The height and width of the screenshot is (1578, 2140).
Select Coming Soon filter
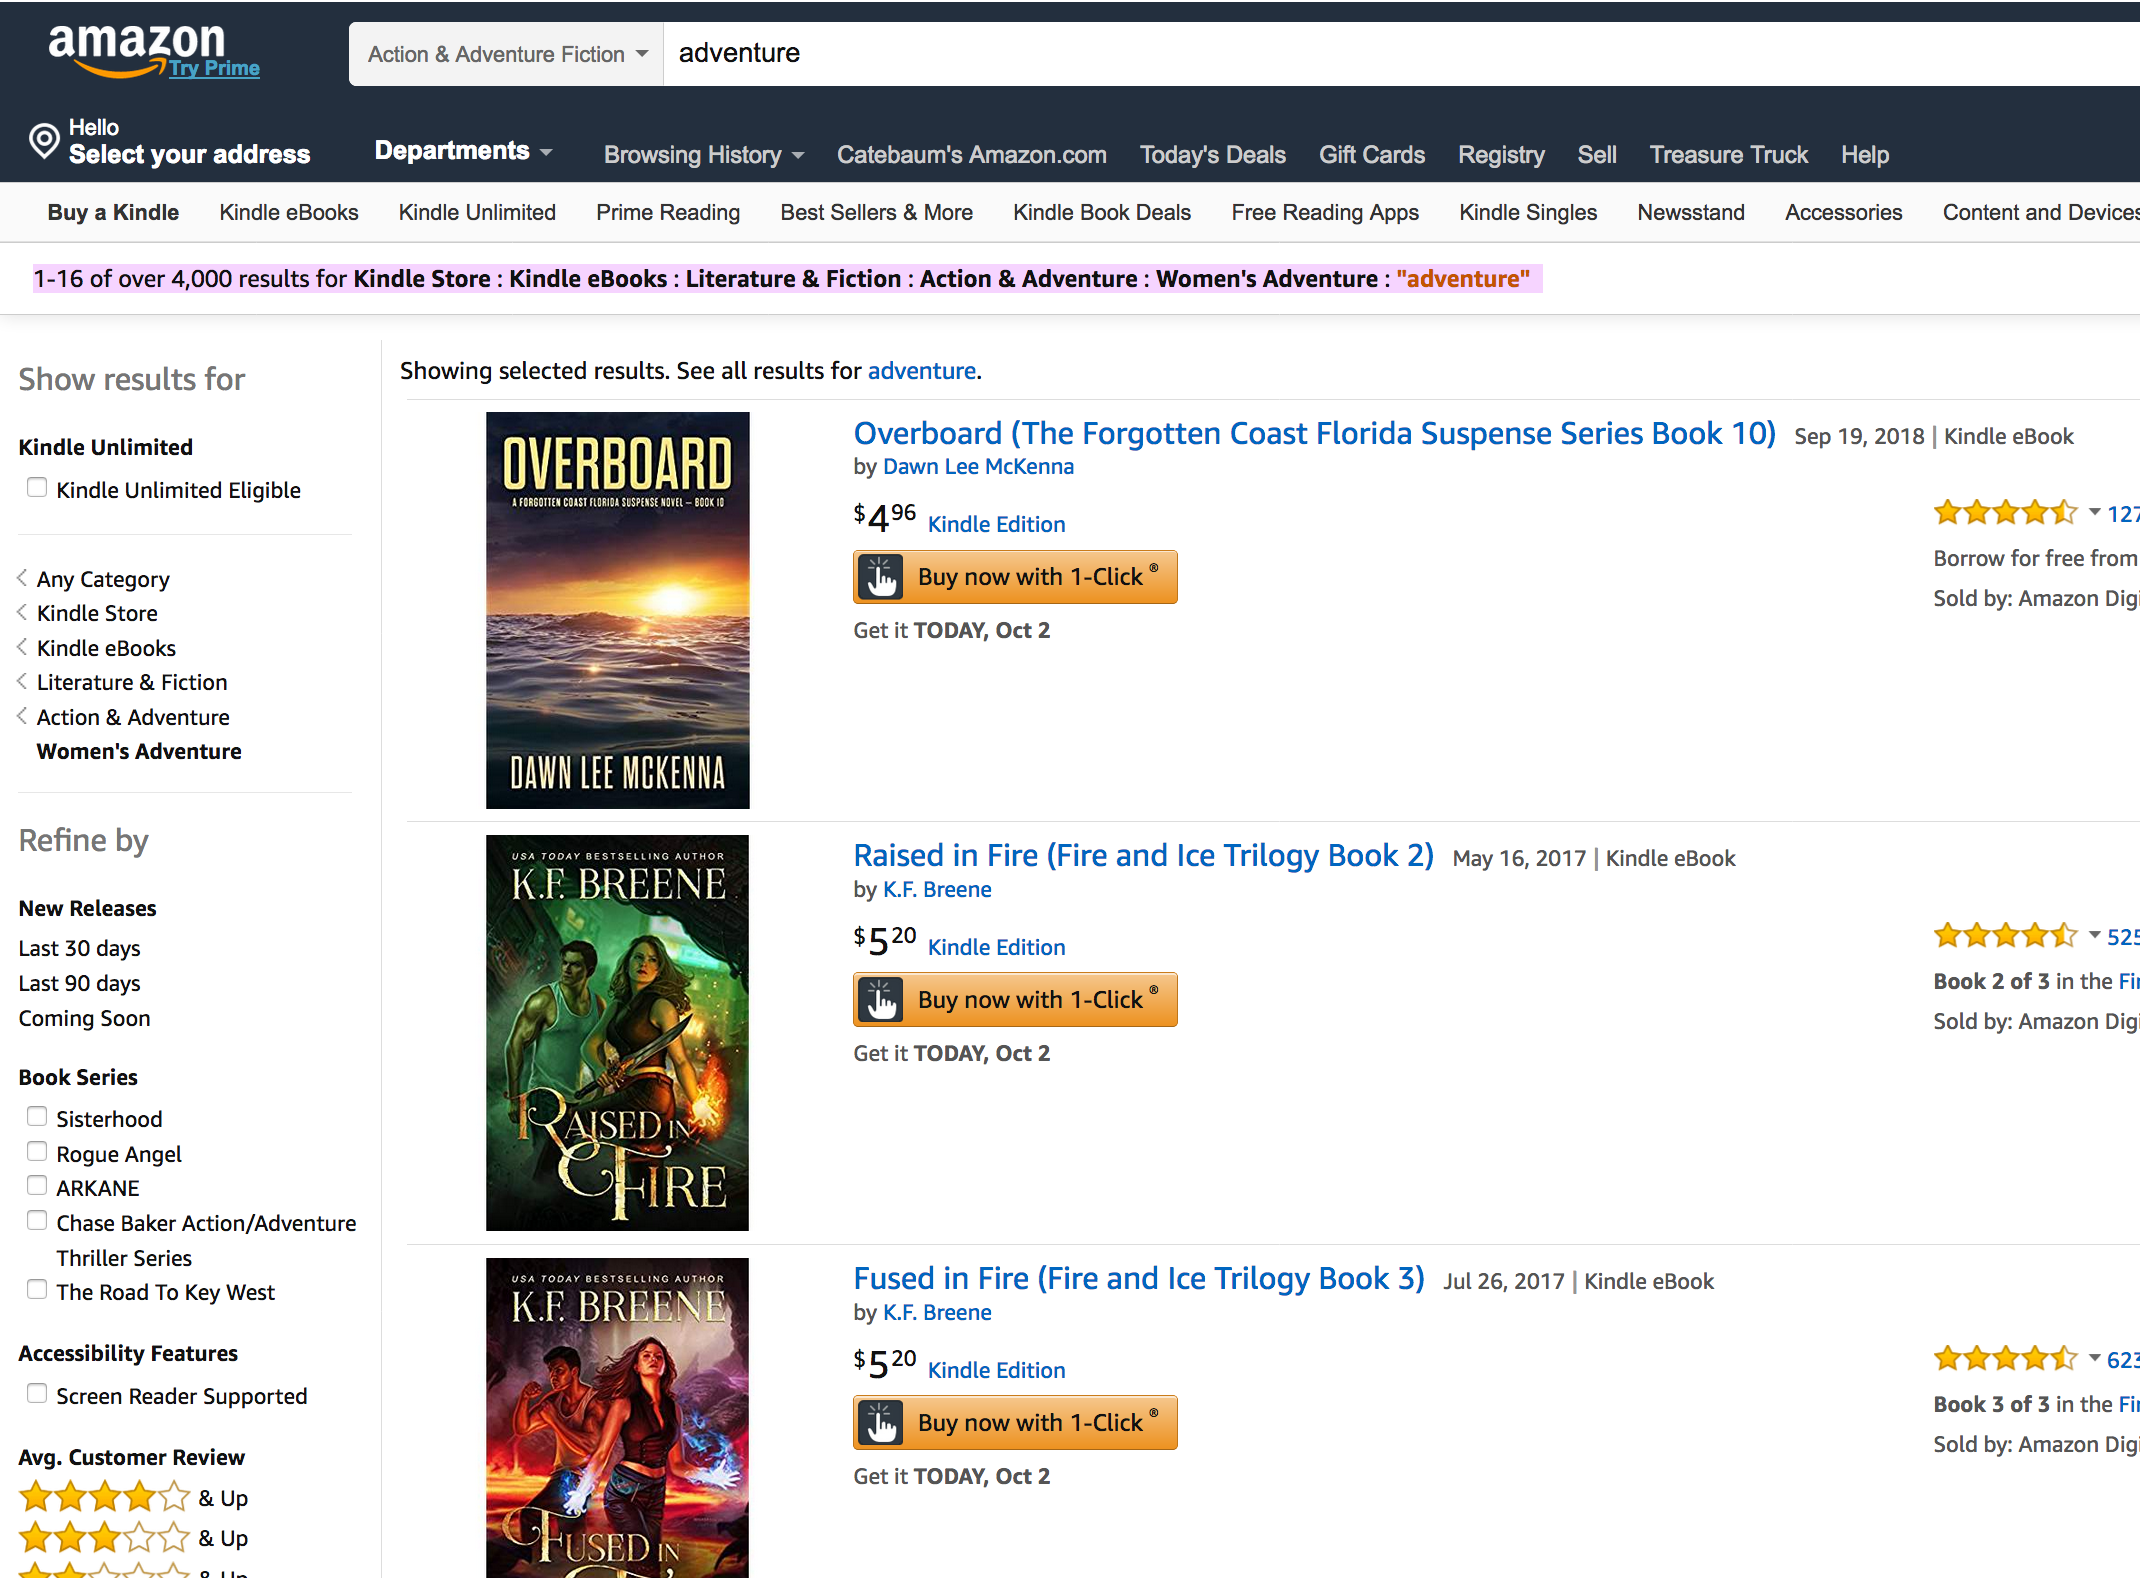point(84,1018)
